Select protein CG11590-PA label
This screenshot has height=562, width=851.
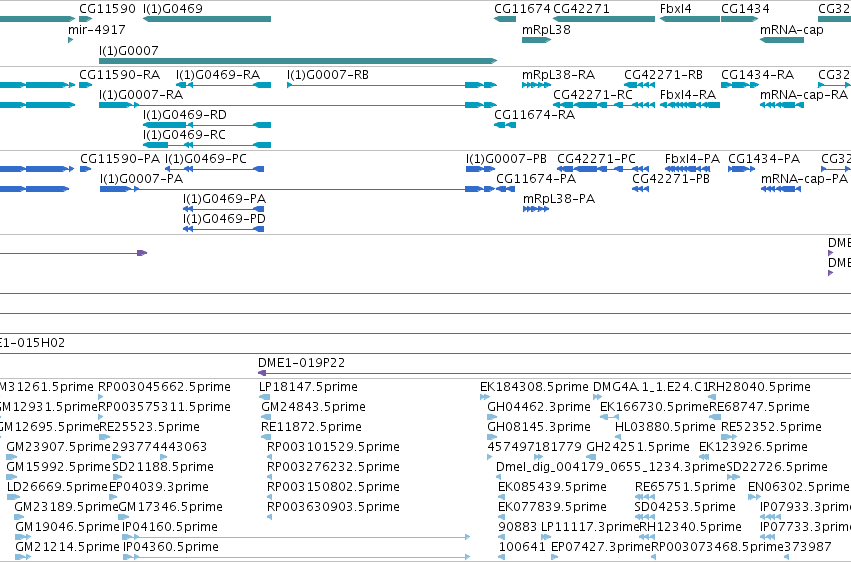coord(120,158)
